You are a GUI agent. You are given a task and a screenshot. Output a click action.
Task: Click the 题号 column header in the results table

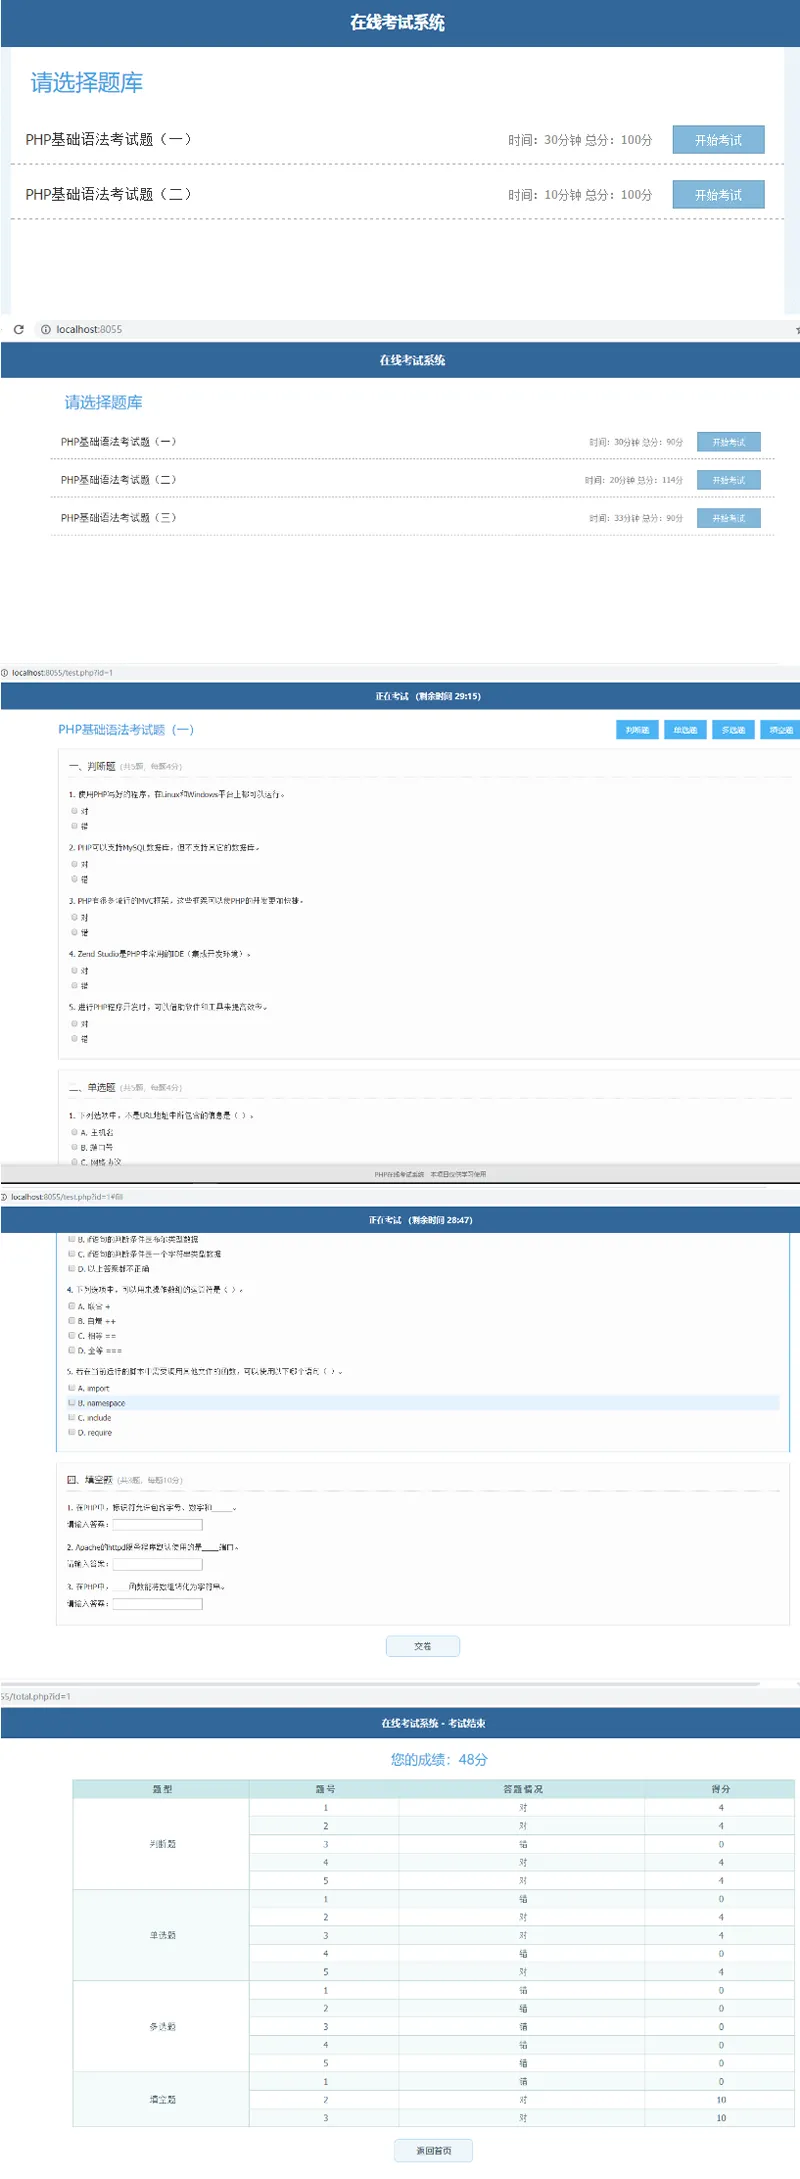pos(325,1789)
